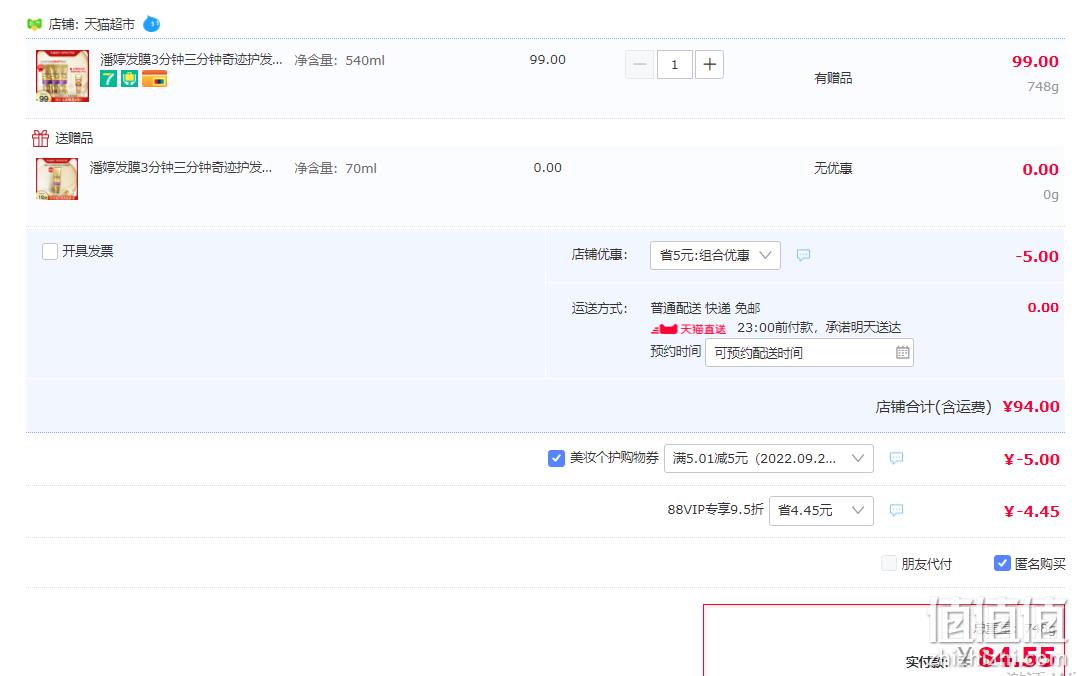The image size is (1077, 676).
Task: Click the 23:00前付款，承诺明天送达 notice
Action: pos(819,328)
